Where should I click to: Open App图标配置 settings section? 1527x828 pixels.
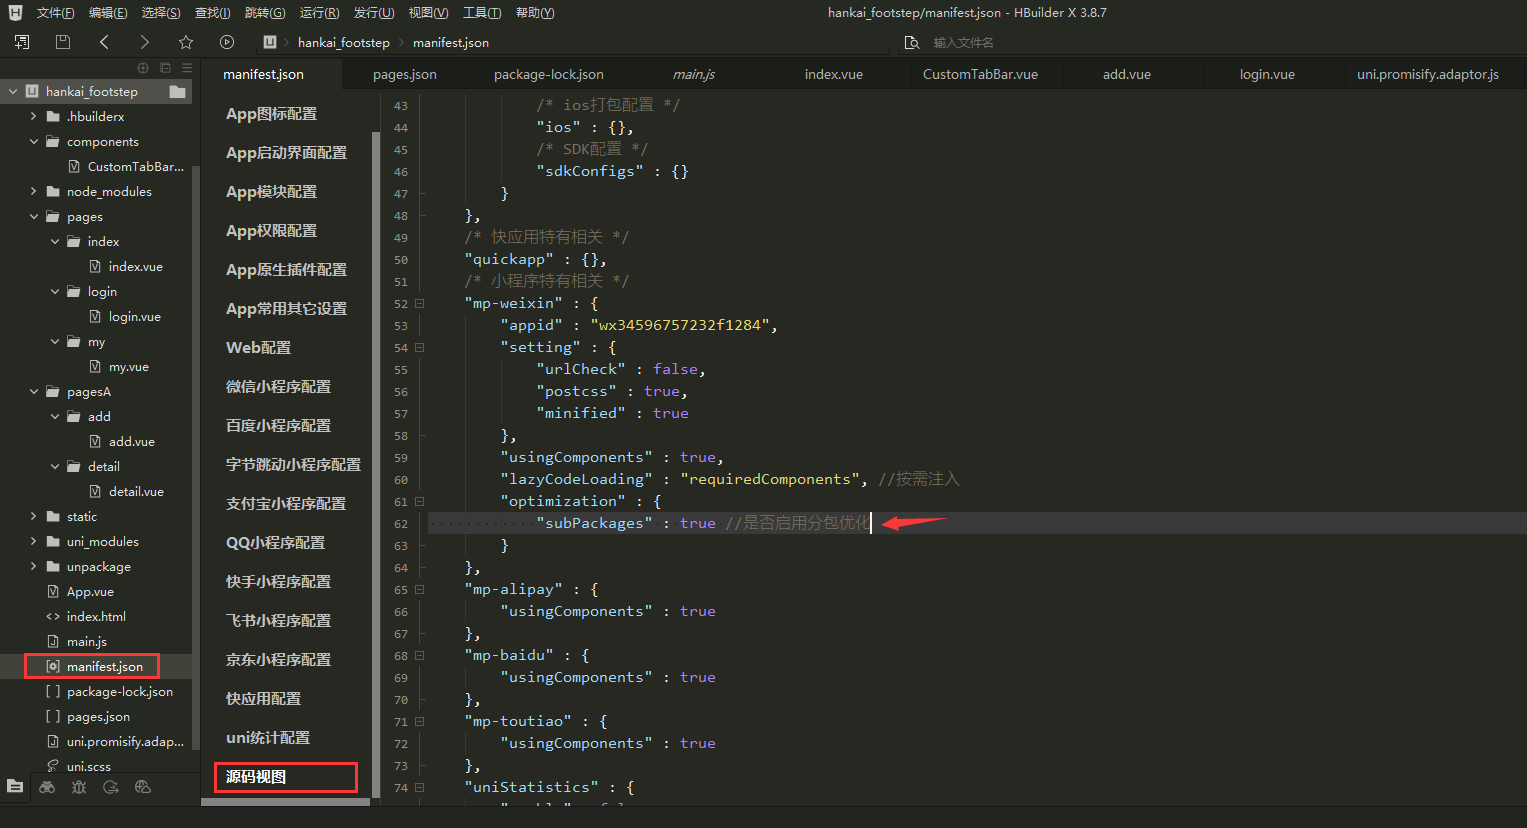271,114
